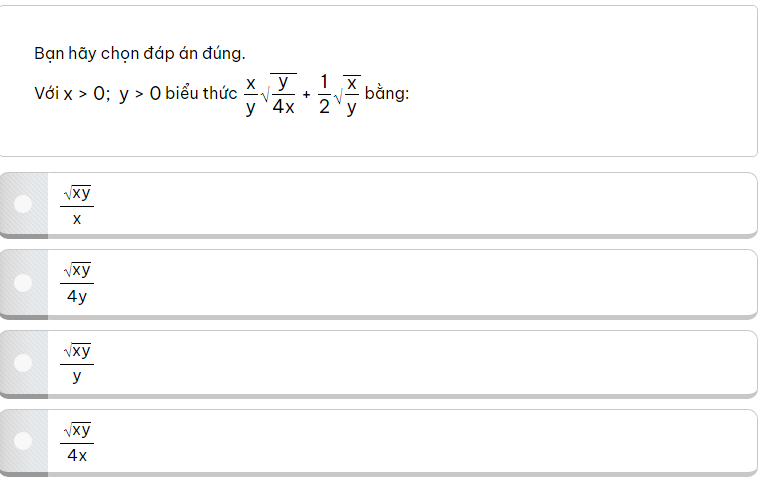Click the instruction text "Bạn hãy chọn đáp án đúng."
This screenshot has width=783, height=494.
coord(139,53)
